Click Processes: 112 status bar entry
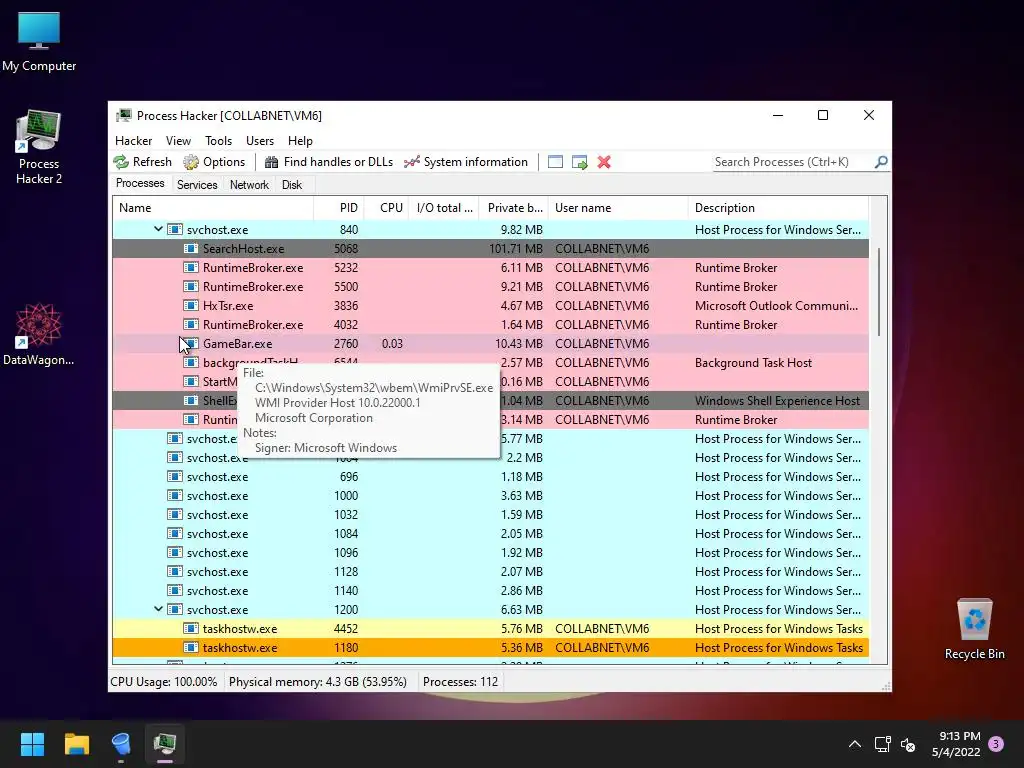1024x768 pixels. (460, 682)
